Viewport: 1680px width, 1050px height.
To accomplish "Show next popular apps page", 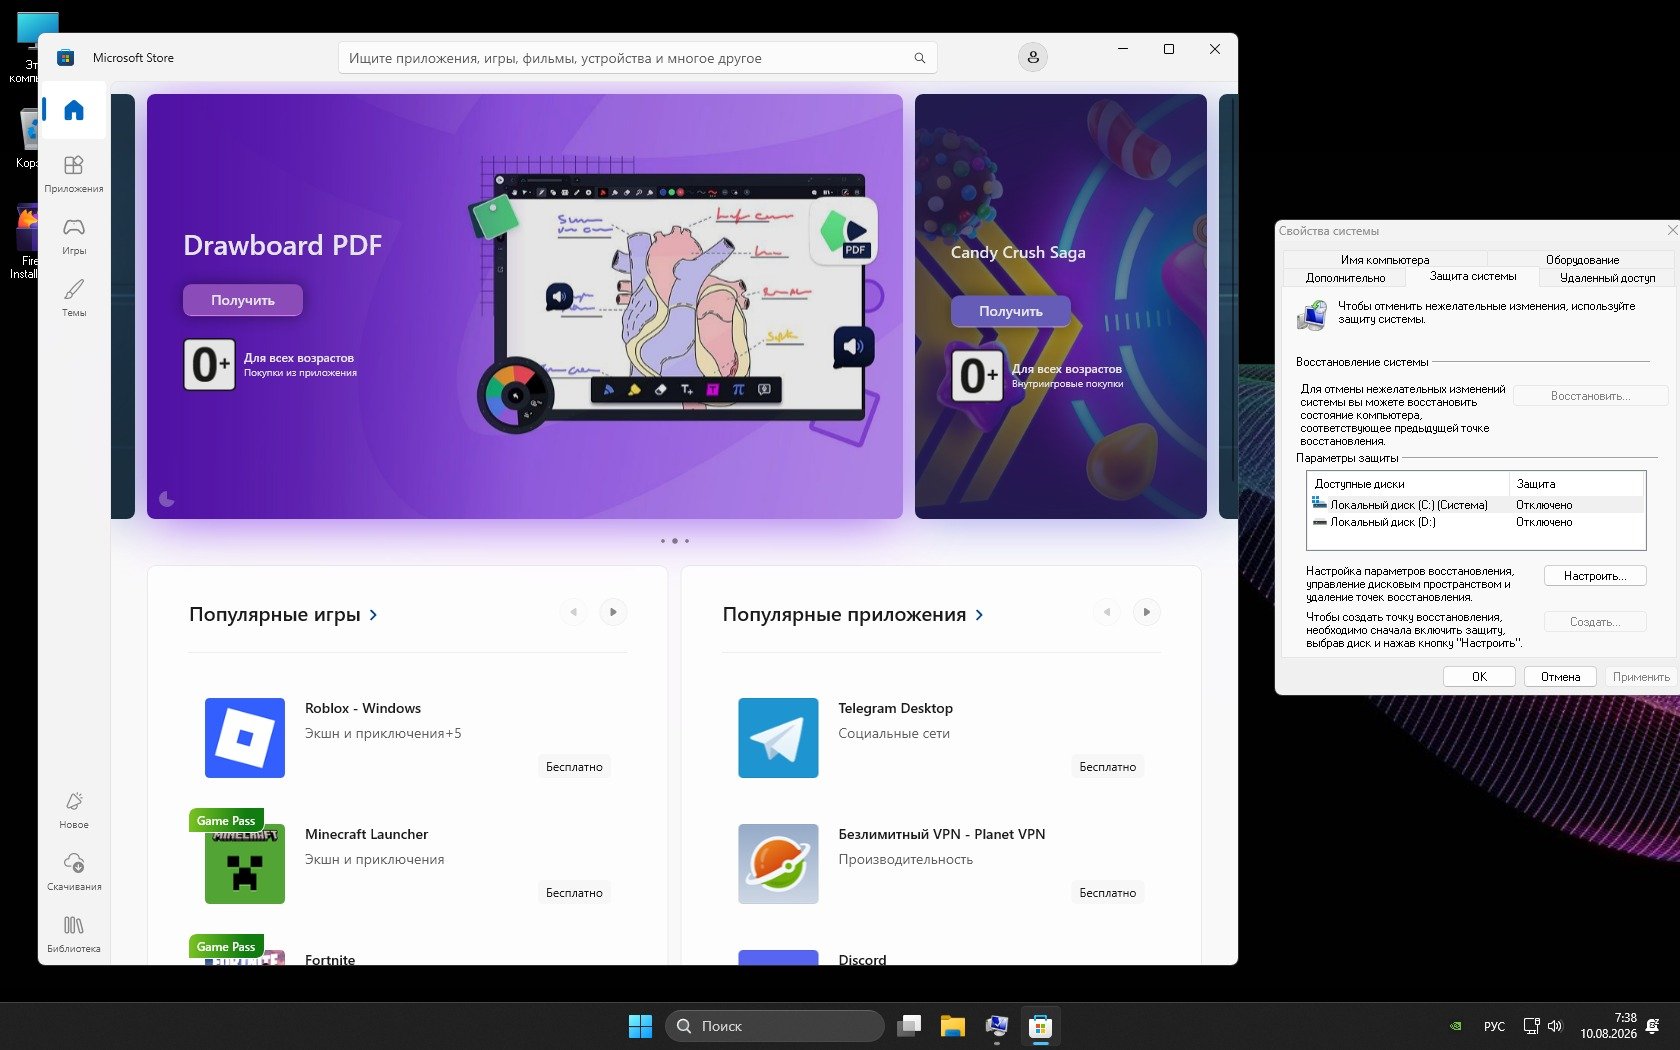I will [x=1147, y=612].
